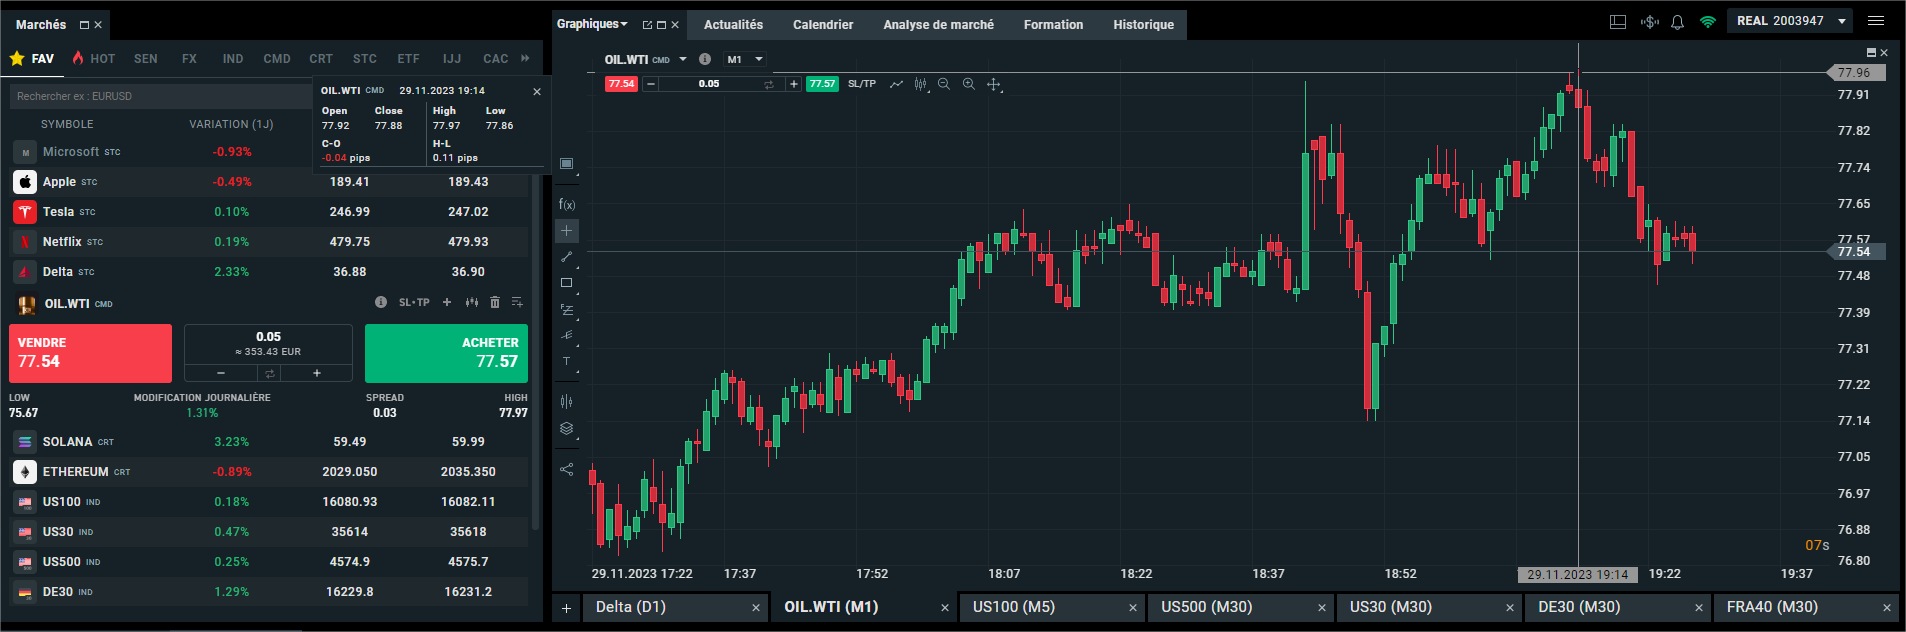The height and width of the screenshot is (632, 1906).
Task: Select the trend line drawing tool
Action: (x=567, y=257)
